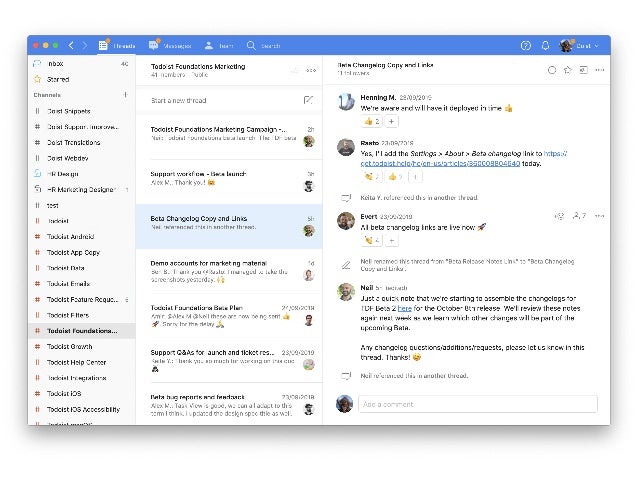Viewport: 638px width, 479px height.
Task: Open Starred in sidebar
Action: pyautogui.click(x=81, y=79)
